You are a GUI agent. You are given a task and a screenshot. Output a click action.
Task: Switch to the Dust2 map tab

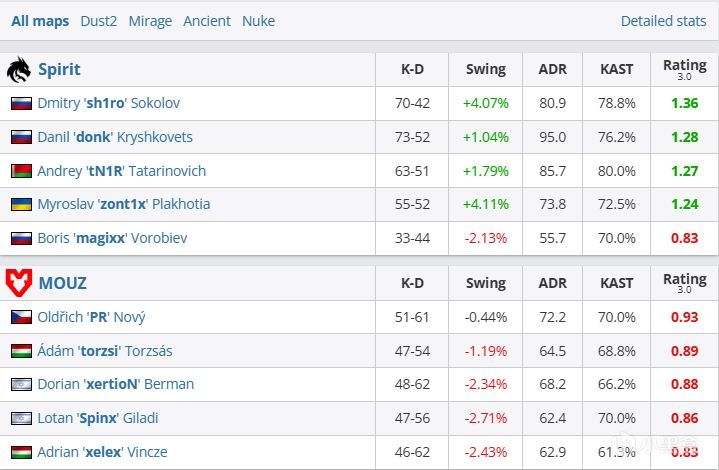coord(99,21)
